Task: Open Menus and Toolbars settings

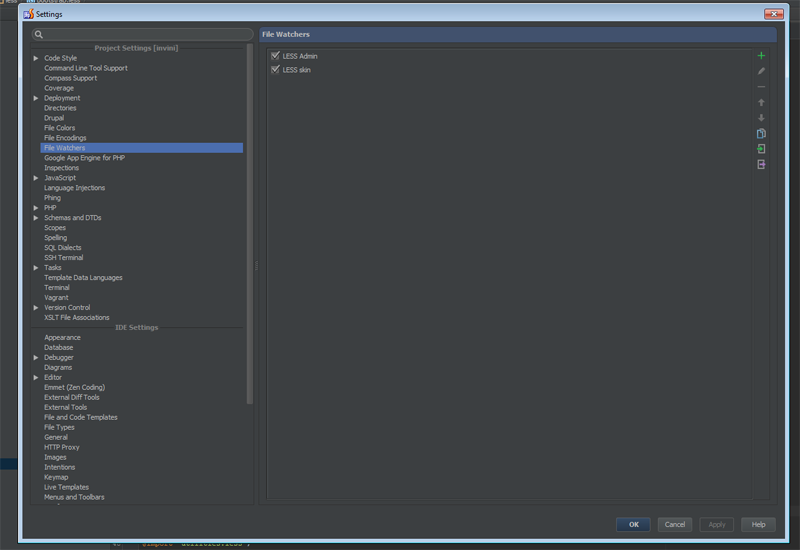Action: [x=74, y=497]
